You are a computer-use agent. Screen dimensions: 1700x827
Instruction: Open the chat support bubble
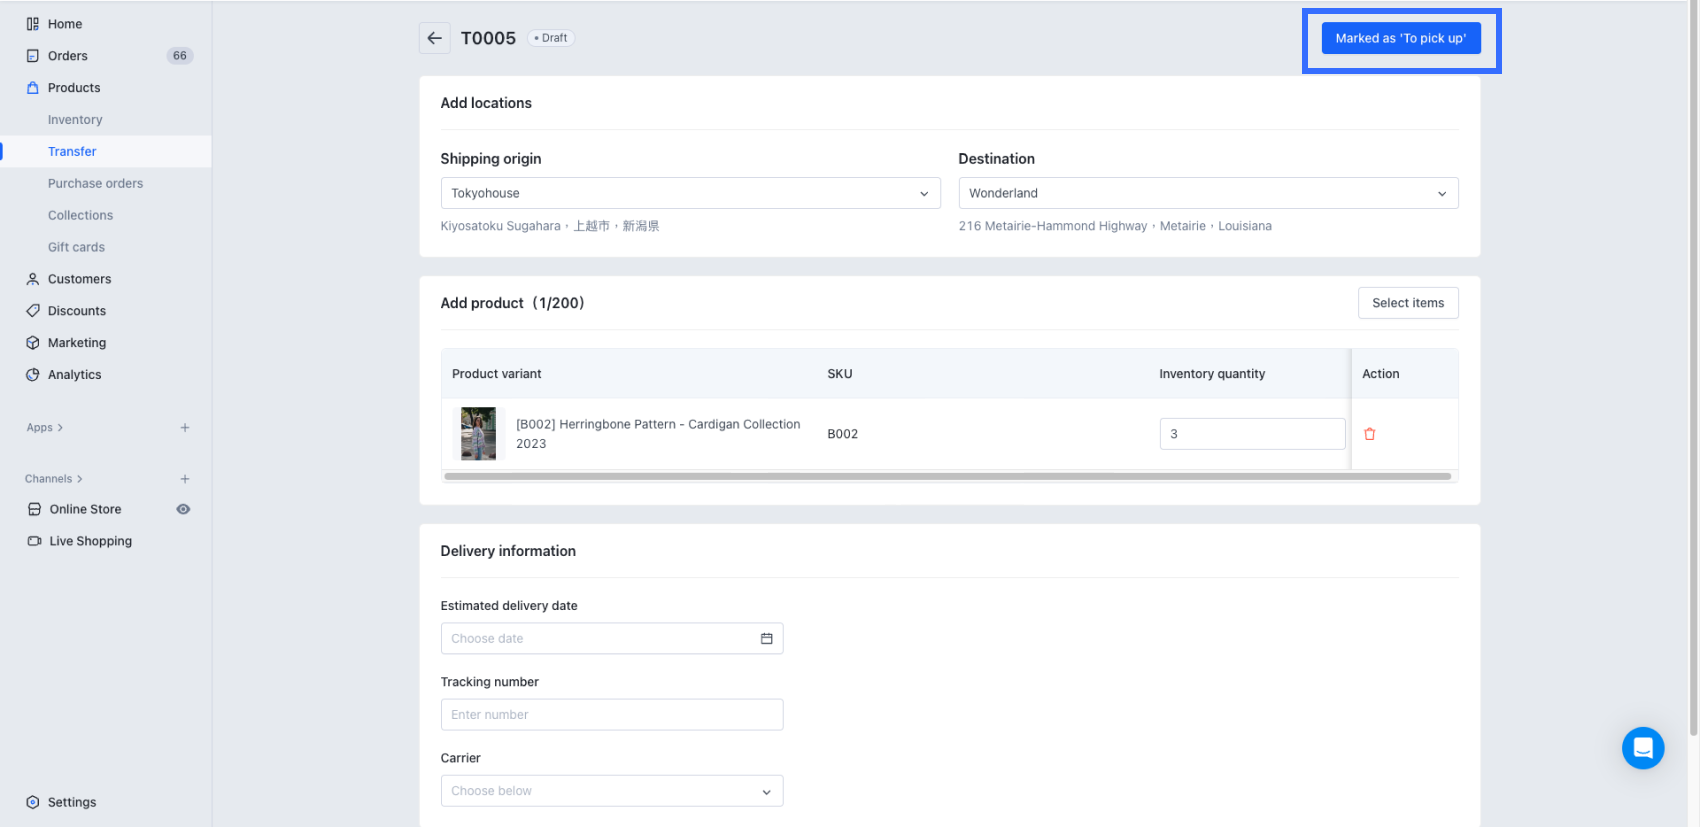(1642, 747)
